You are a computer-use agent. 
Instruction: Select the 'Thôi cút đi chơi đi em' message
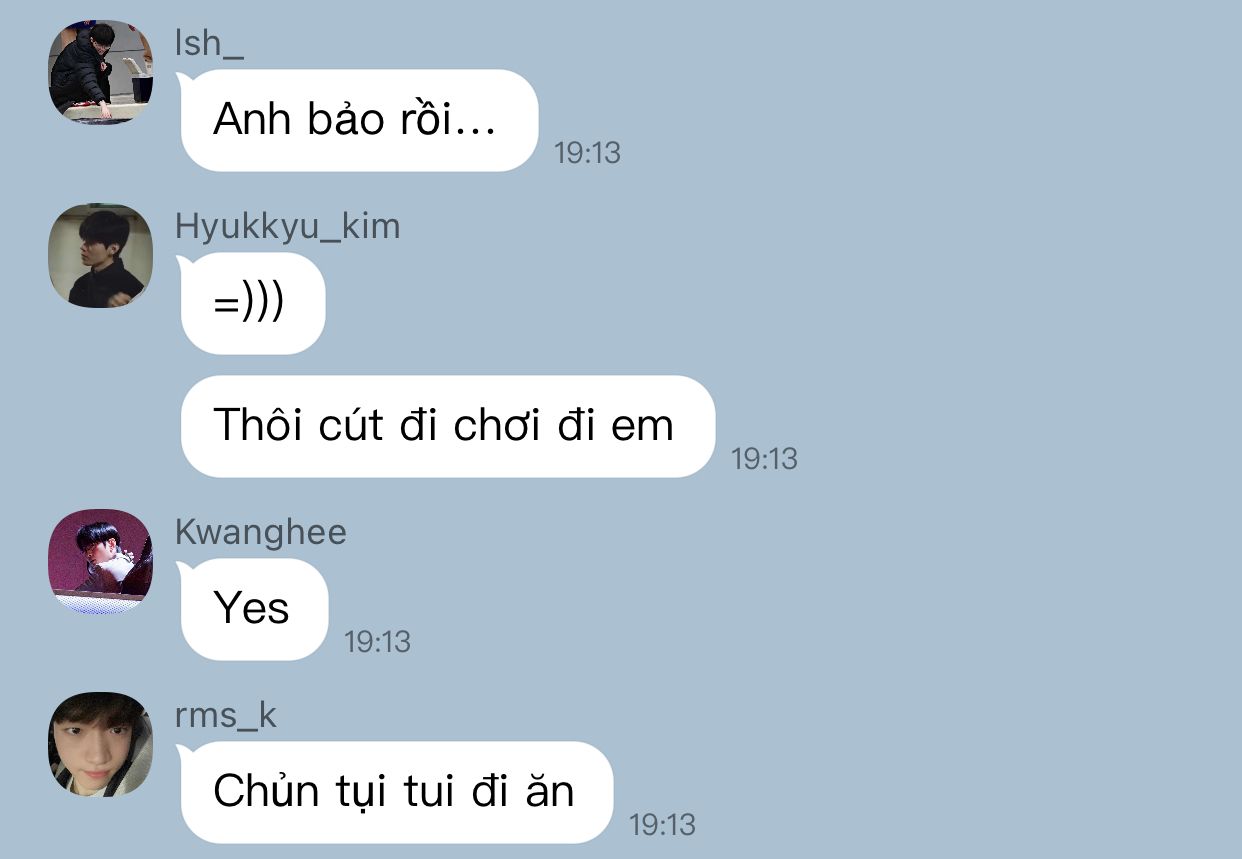446,426
